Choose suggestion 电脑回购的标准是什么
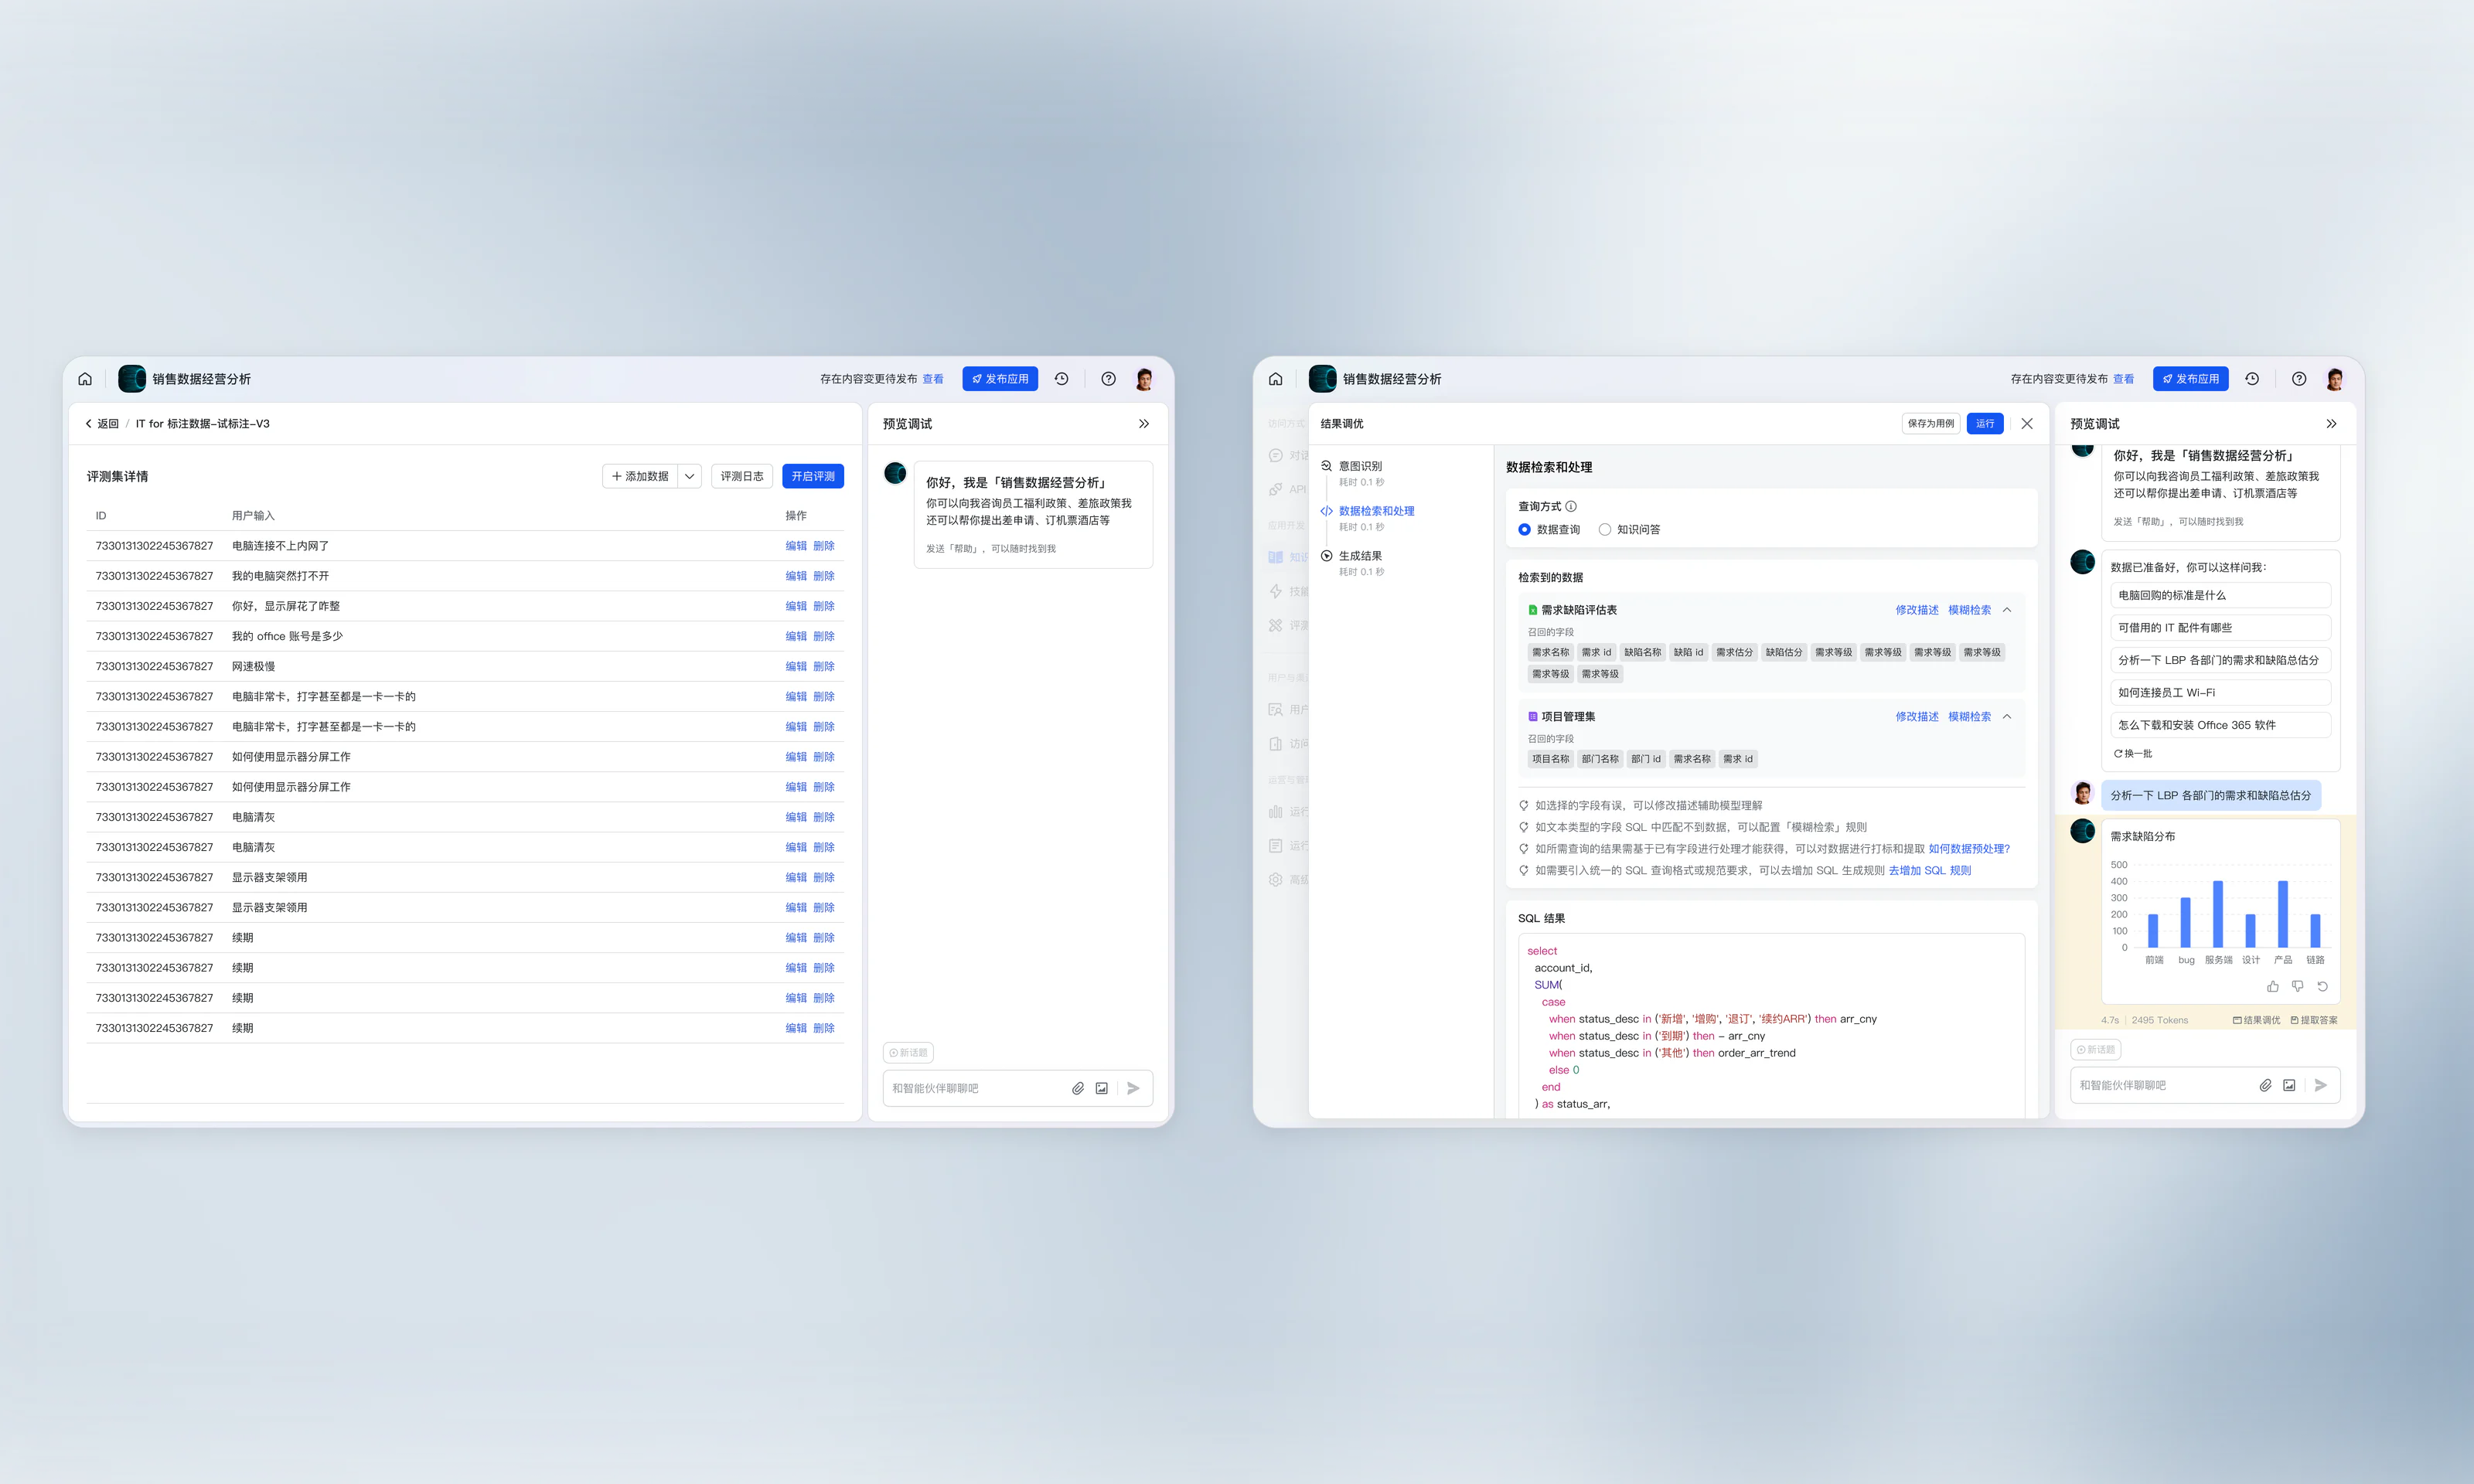The width and height of the screenshot is (2474, 1484). coord(2221,595)
